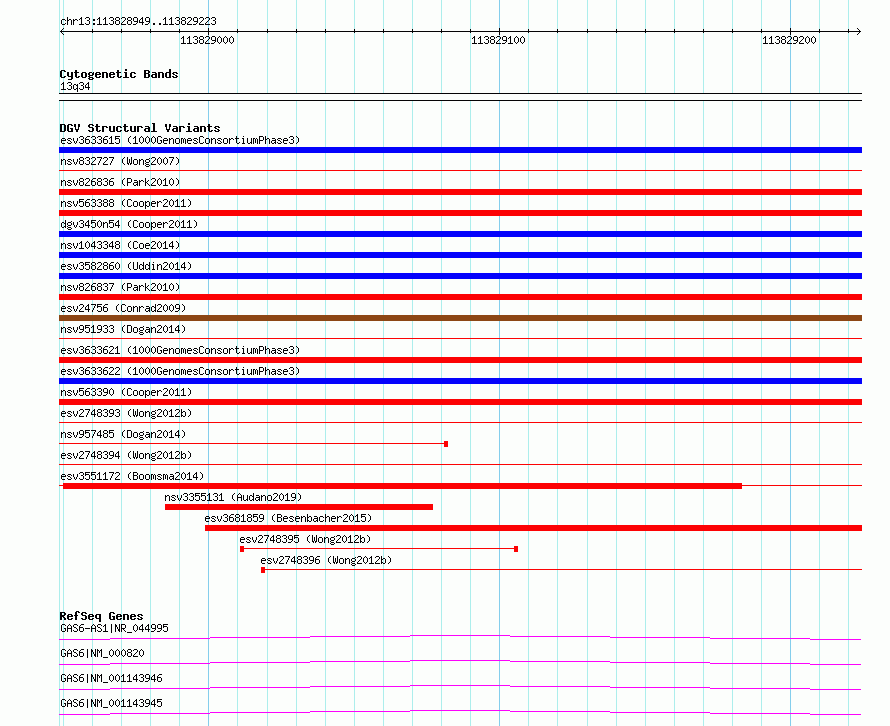
Task: Click the ruler's right arrow end
Action: tap(859, 31)
